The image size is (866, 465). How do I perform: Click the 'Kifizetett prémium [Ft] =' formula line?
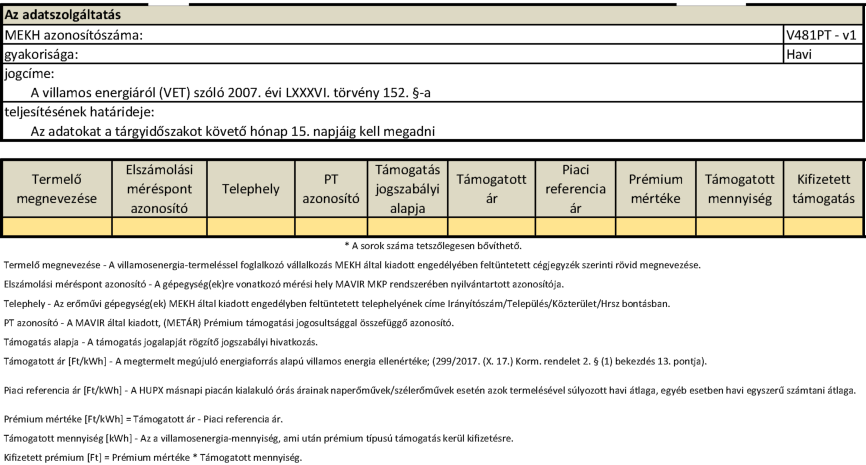pos(153,458)
